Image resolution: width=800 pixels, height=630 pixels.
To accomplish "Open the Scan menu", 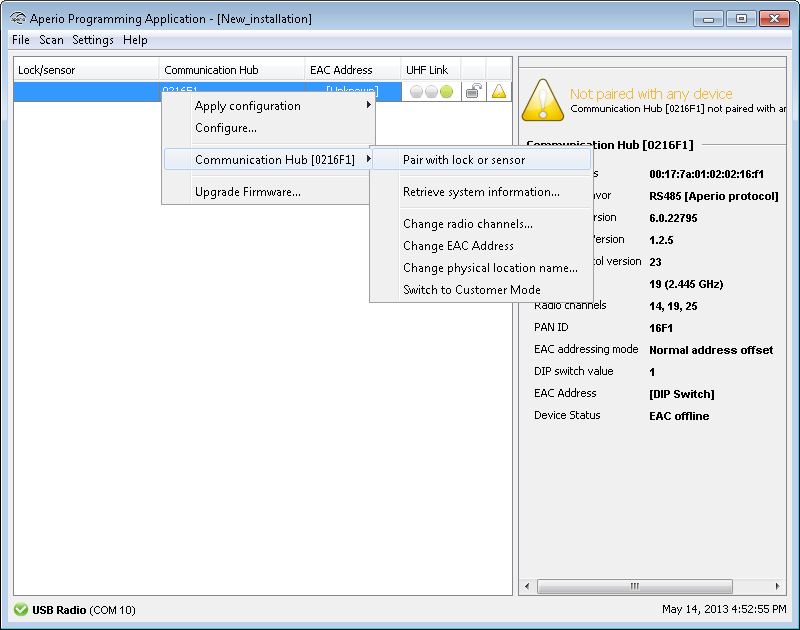I will pyautogui.click(x=52, y=40).
